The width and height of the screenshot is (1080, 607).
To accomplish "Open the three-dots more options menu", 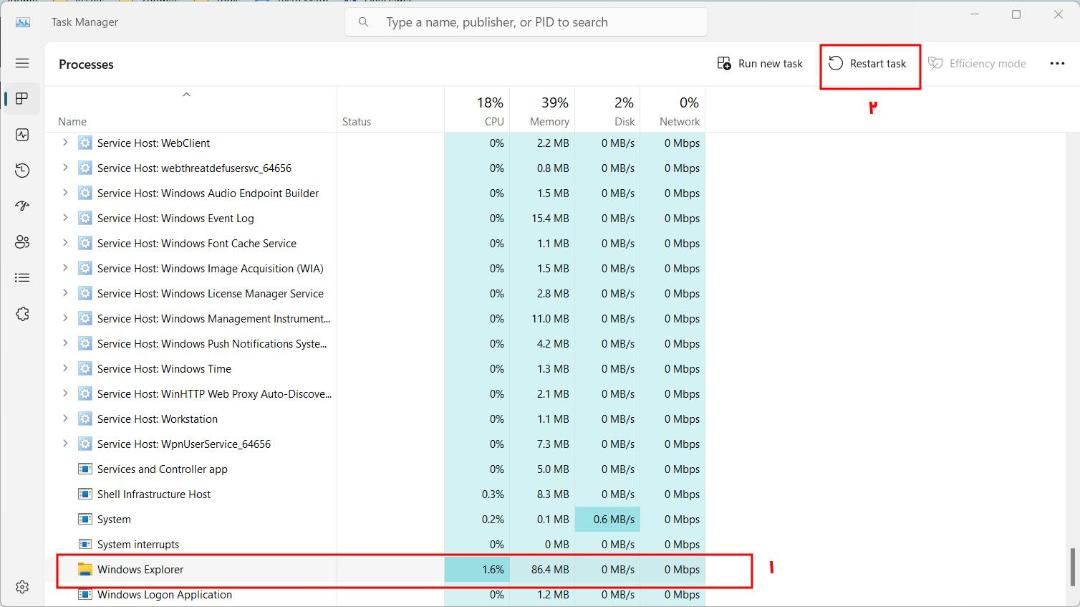I will (1057, 63).
